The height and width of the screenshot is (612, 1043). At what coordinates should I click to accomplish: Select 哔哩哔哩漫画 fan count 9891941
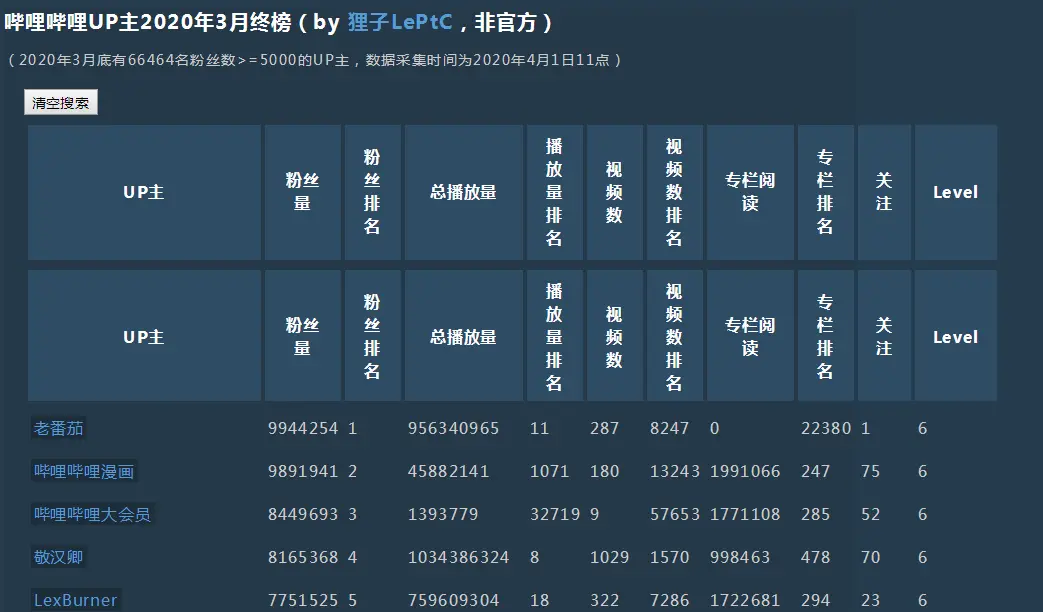303,472
